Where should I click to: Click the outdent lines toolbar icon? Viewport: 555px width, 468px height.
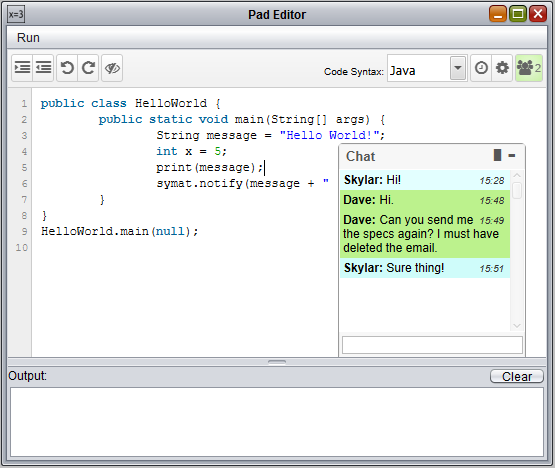coord(43,68)
